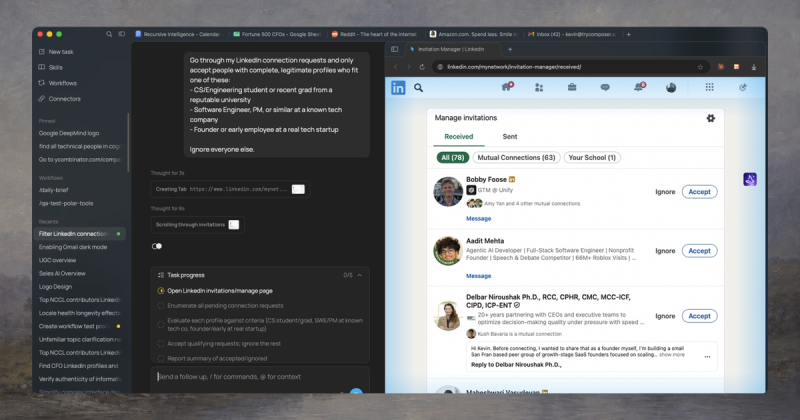The width and height of the screenshot is (800, 420).
Task: Ignore Bobby Foose's invitation
Action: tap(665, 192)
